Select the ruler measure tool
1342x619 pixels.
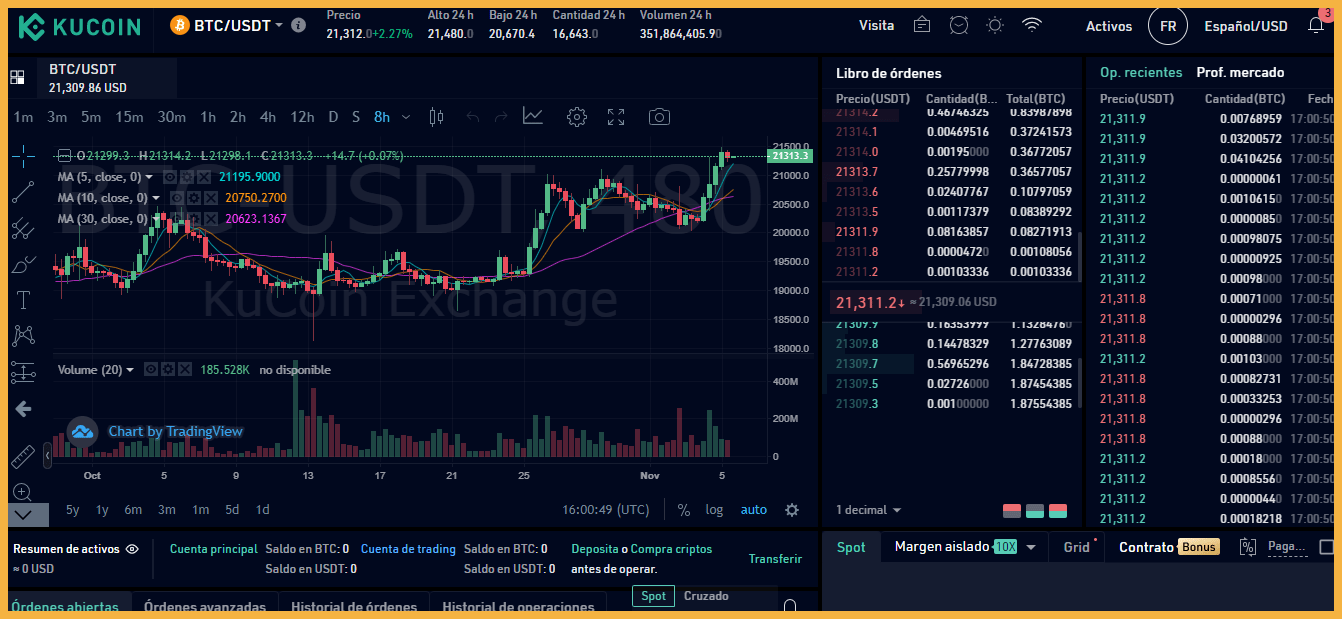[23, 457]
